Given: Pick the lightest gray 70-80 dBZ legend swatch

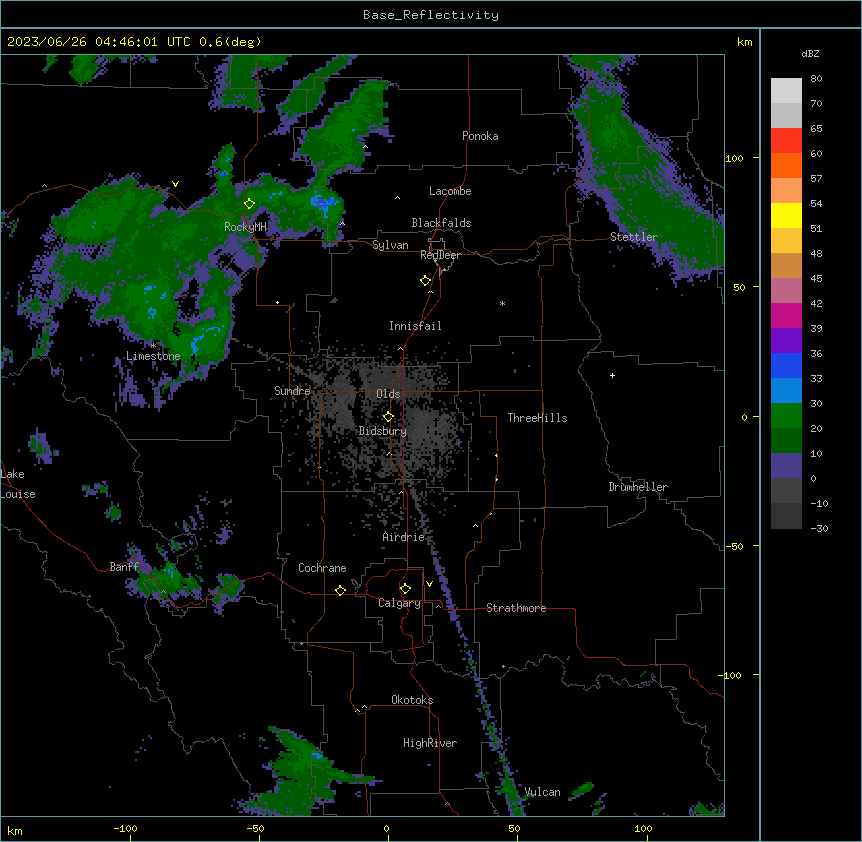Looking at the screenshot, I should coord(786,91).
